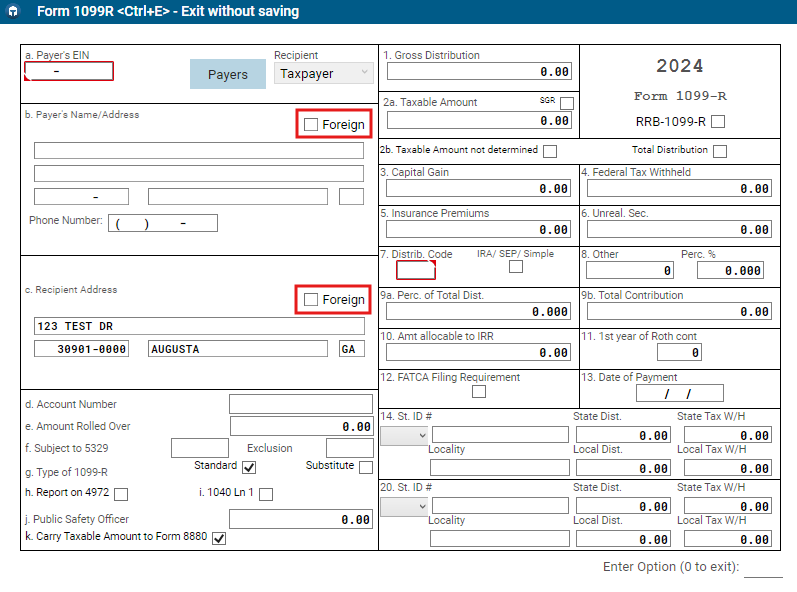
Task: Uncheck the Standard 1099-R type
Action: click(249, 467)
